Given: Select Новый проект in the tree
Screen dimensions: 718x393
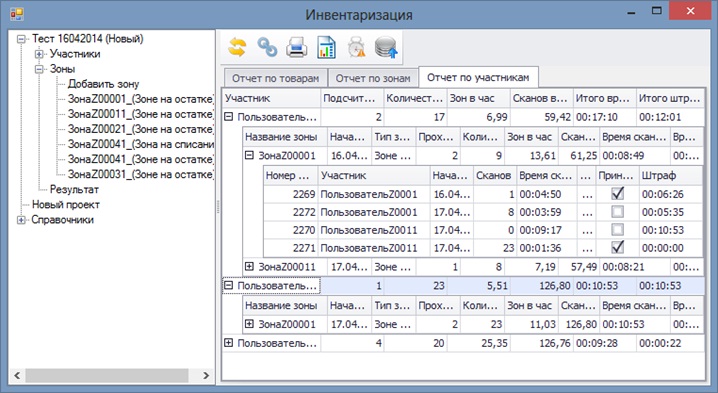Looking at the screenshot, I should 65,205.
